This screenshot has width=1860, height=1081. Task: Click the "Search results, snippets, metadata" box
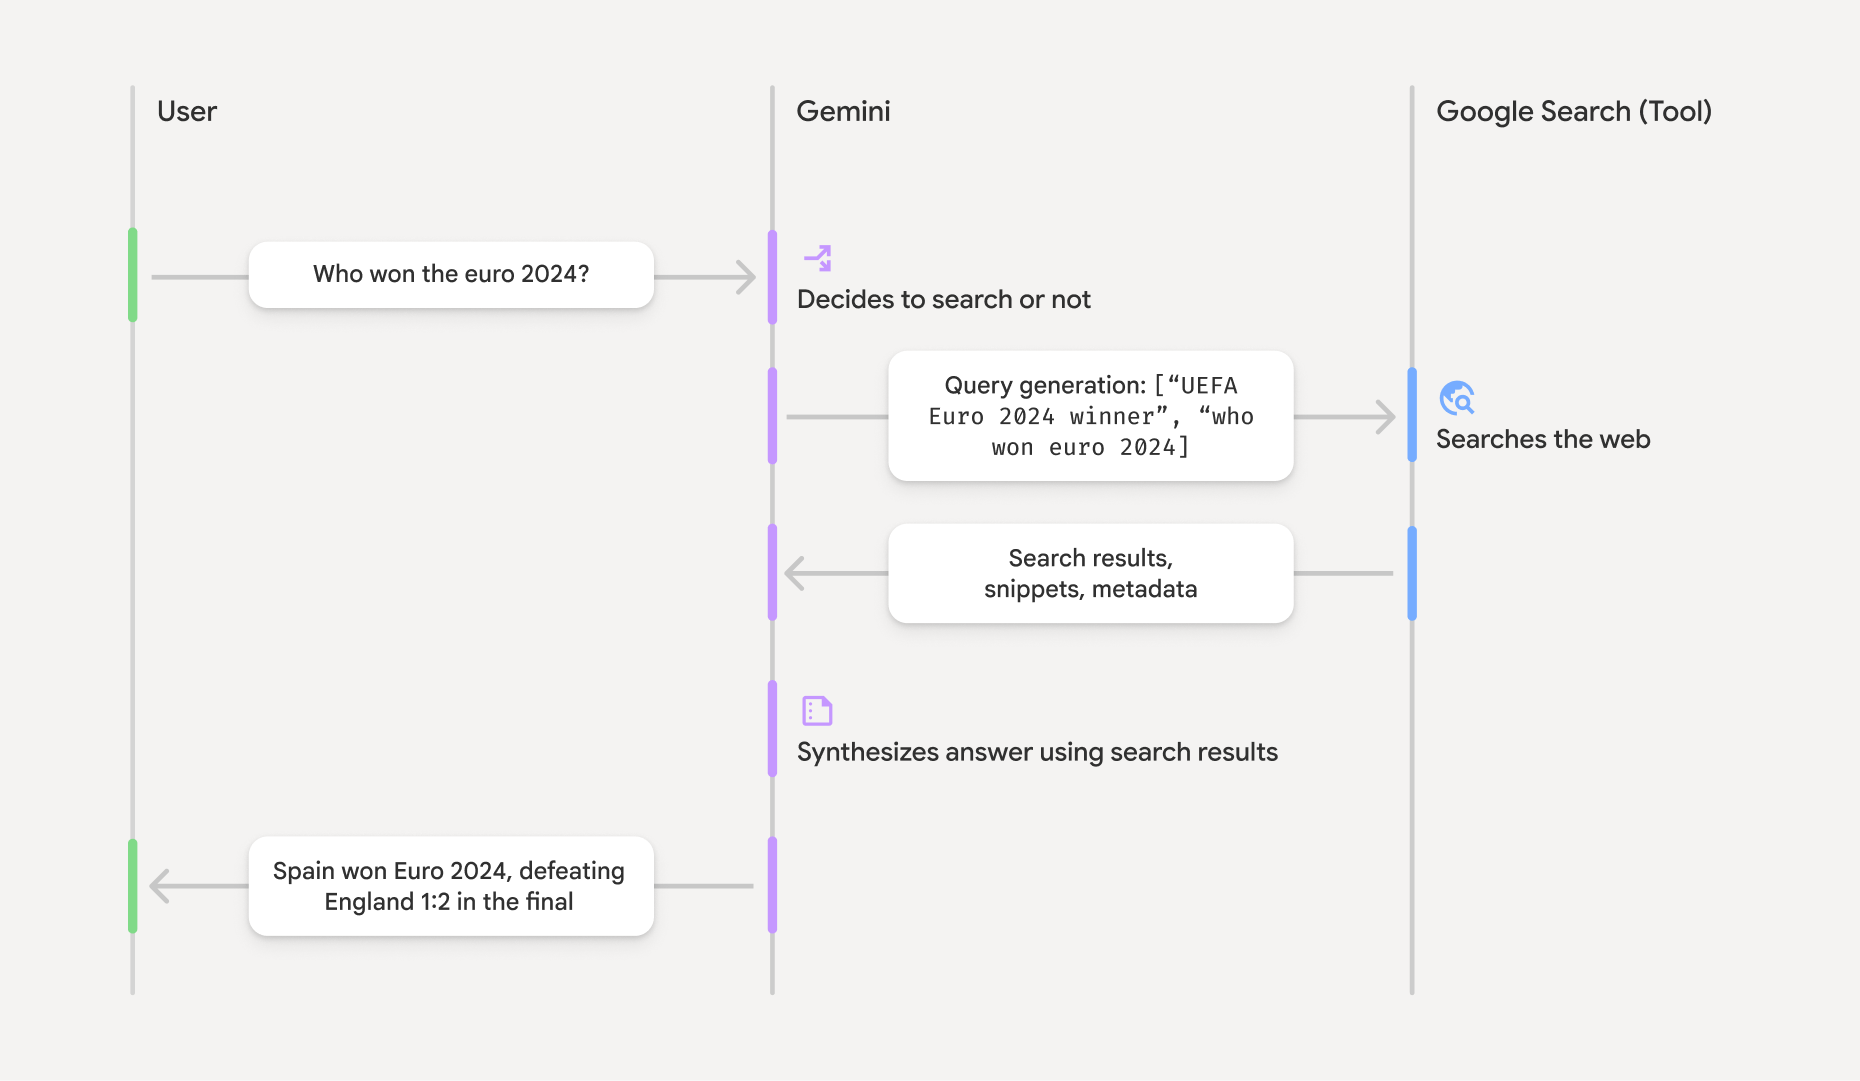pyautogui.click(x=1090, y=574)
